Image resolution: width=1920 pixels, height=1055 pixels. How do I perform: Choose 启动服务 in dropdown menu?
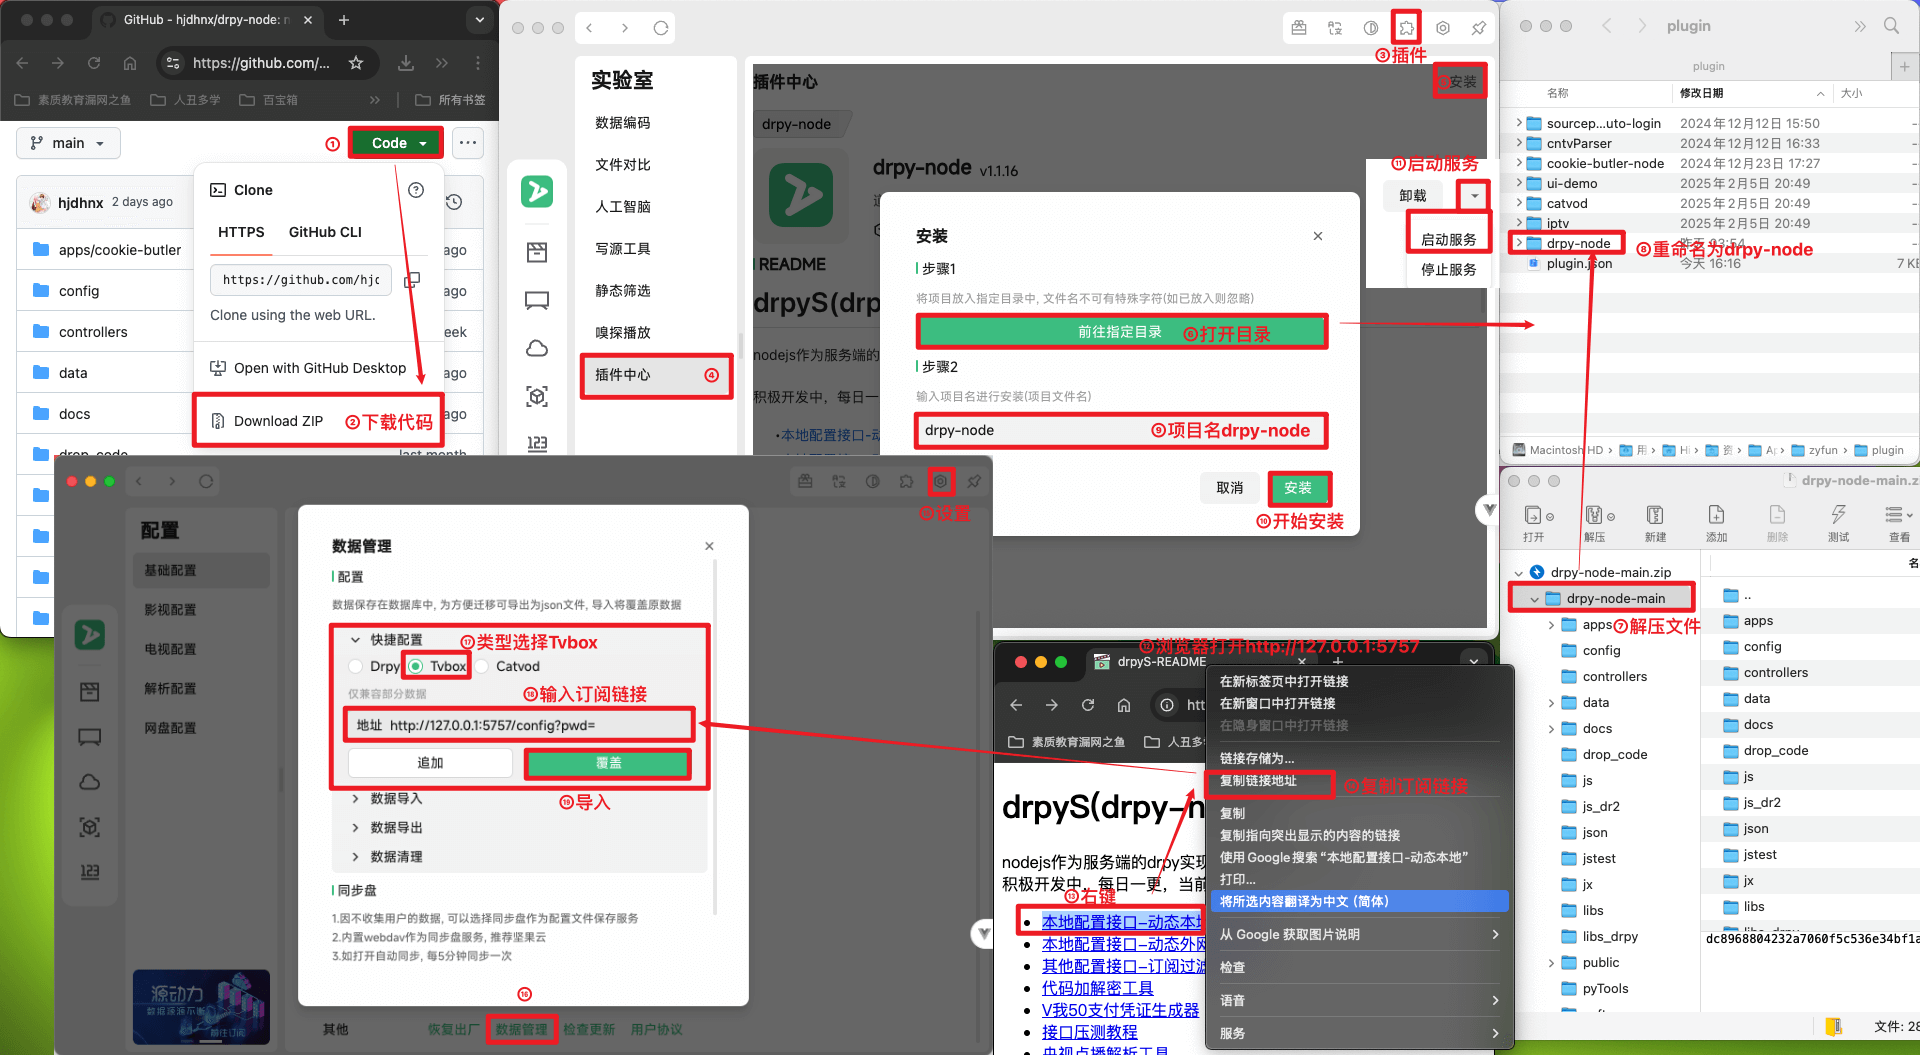(1448, 240)
